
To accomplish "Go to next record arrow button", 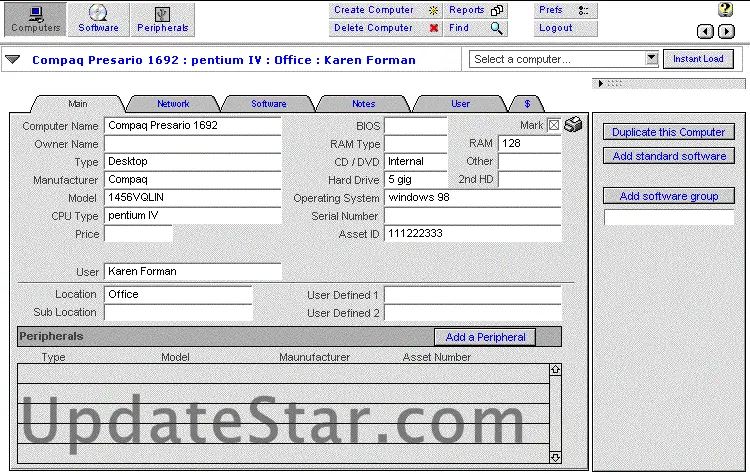I will coord(726,32).
